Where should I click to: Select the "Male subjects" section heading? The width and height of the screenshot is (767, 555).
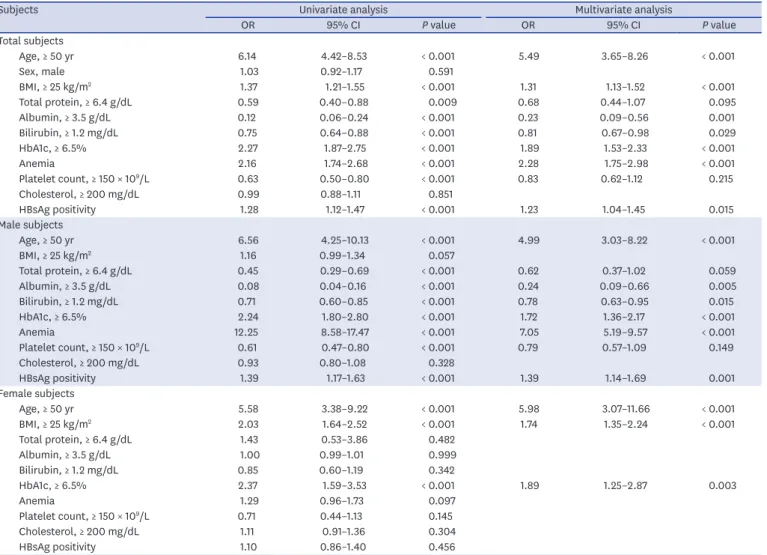coord(31,225)
